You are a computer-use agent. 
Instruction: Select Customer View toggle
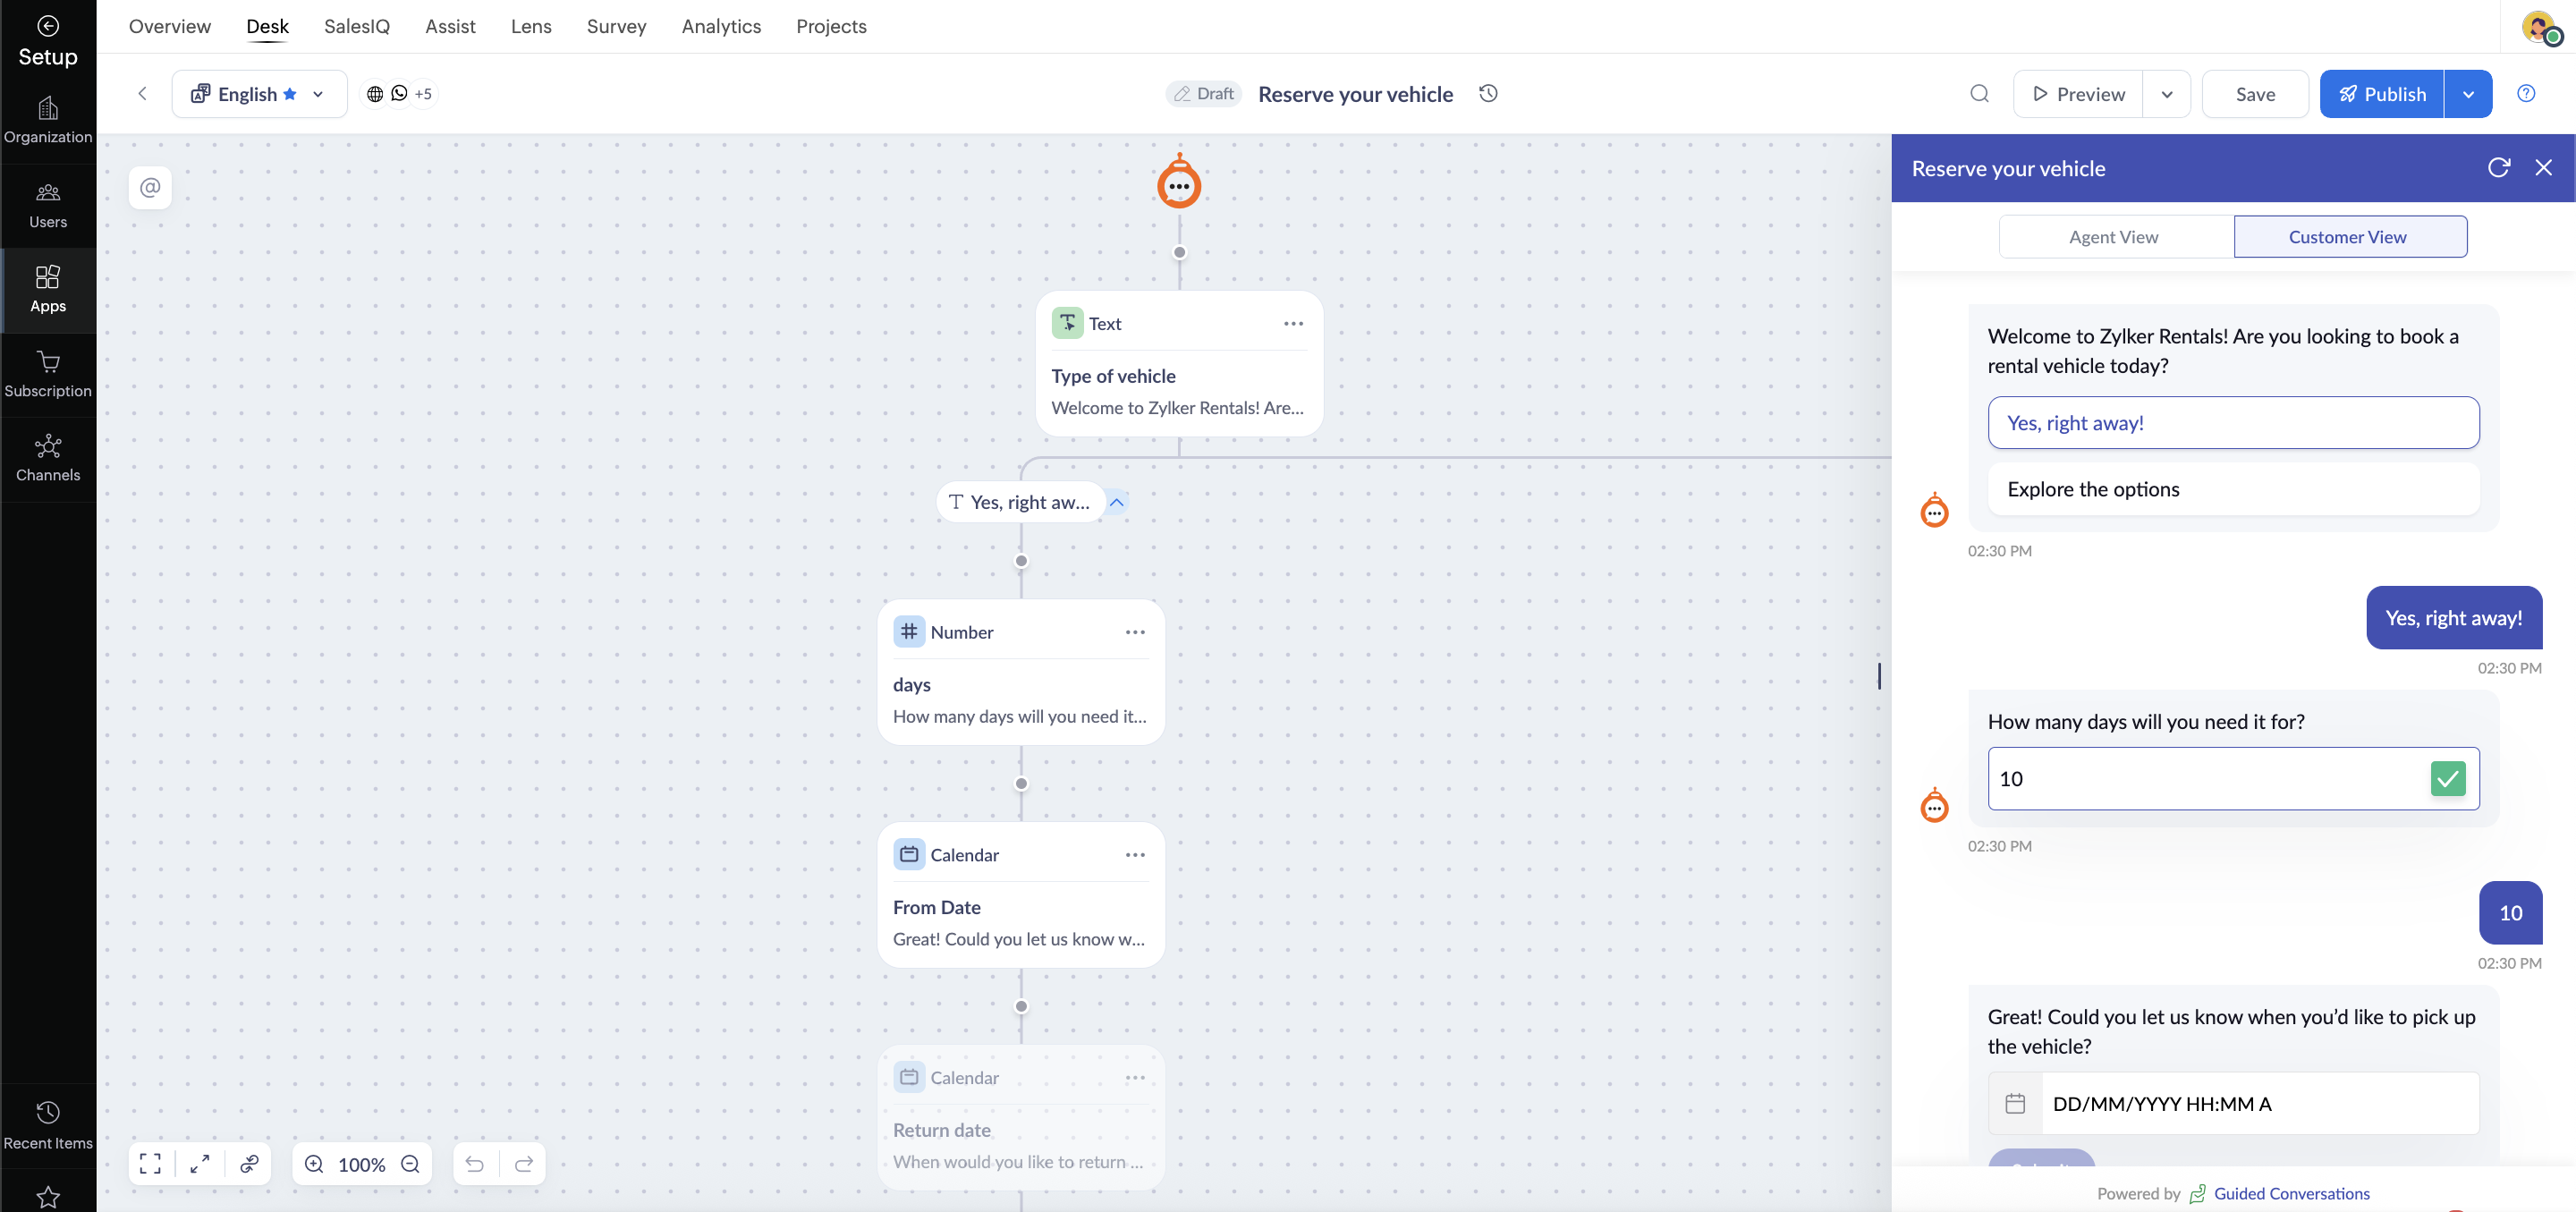(x=2347, y=237)
